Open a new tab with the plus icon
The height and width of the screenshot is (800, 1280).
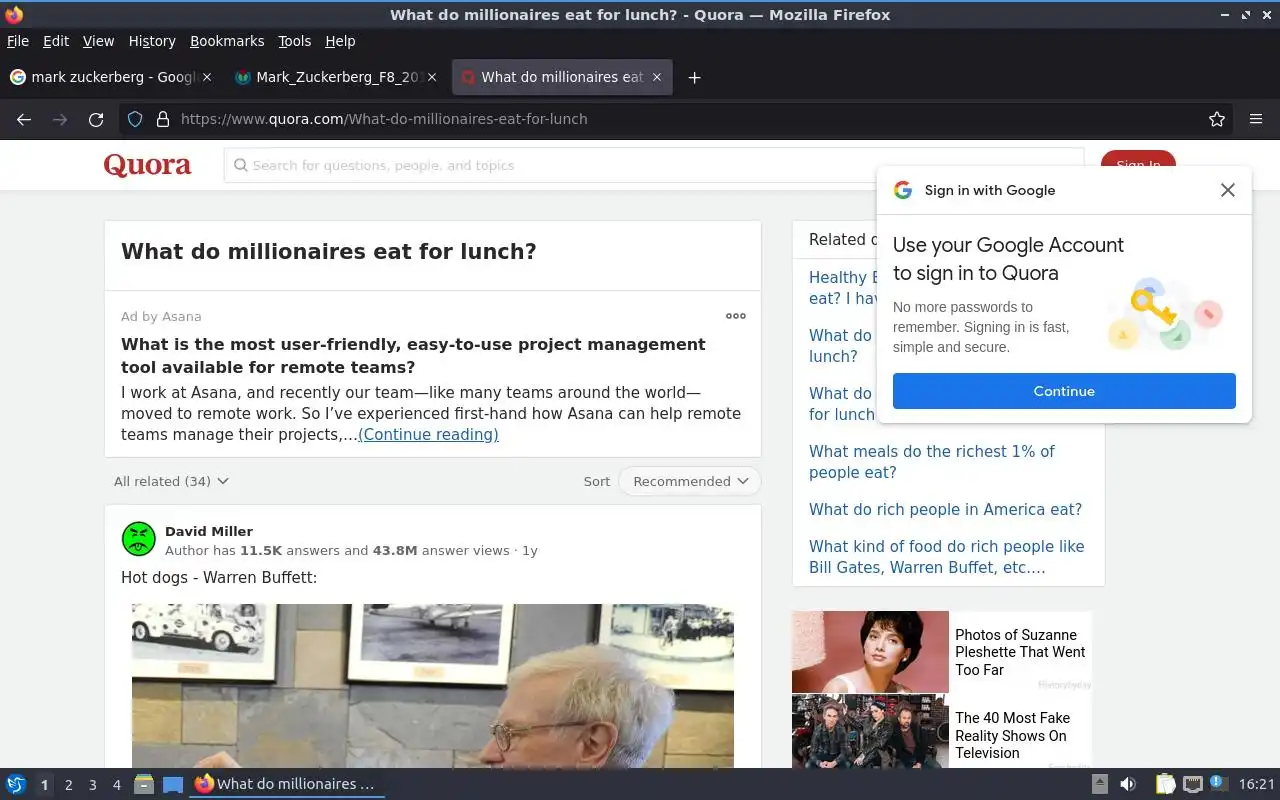click(694, 77)
